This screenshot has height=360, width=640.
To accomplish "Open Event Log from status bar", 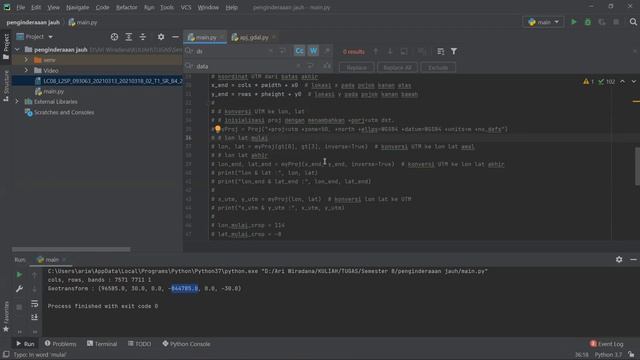I will click(607, 344).
